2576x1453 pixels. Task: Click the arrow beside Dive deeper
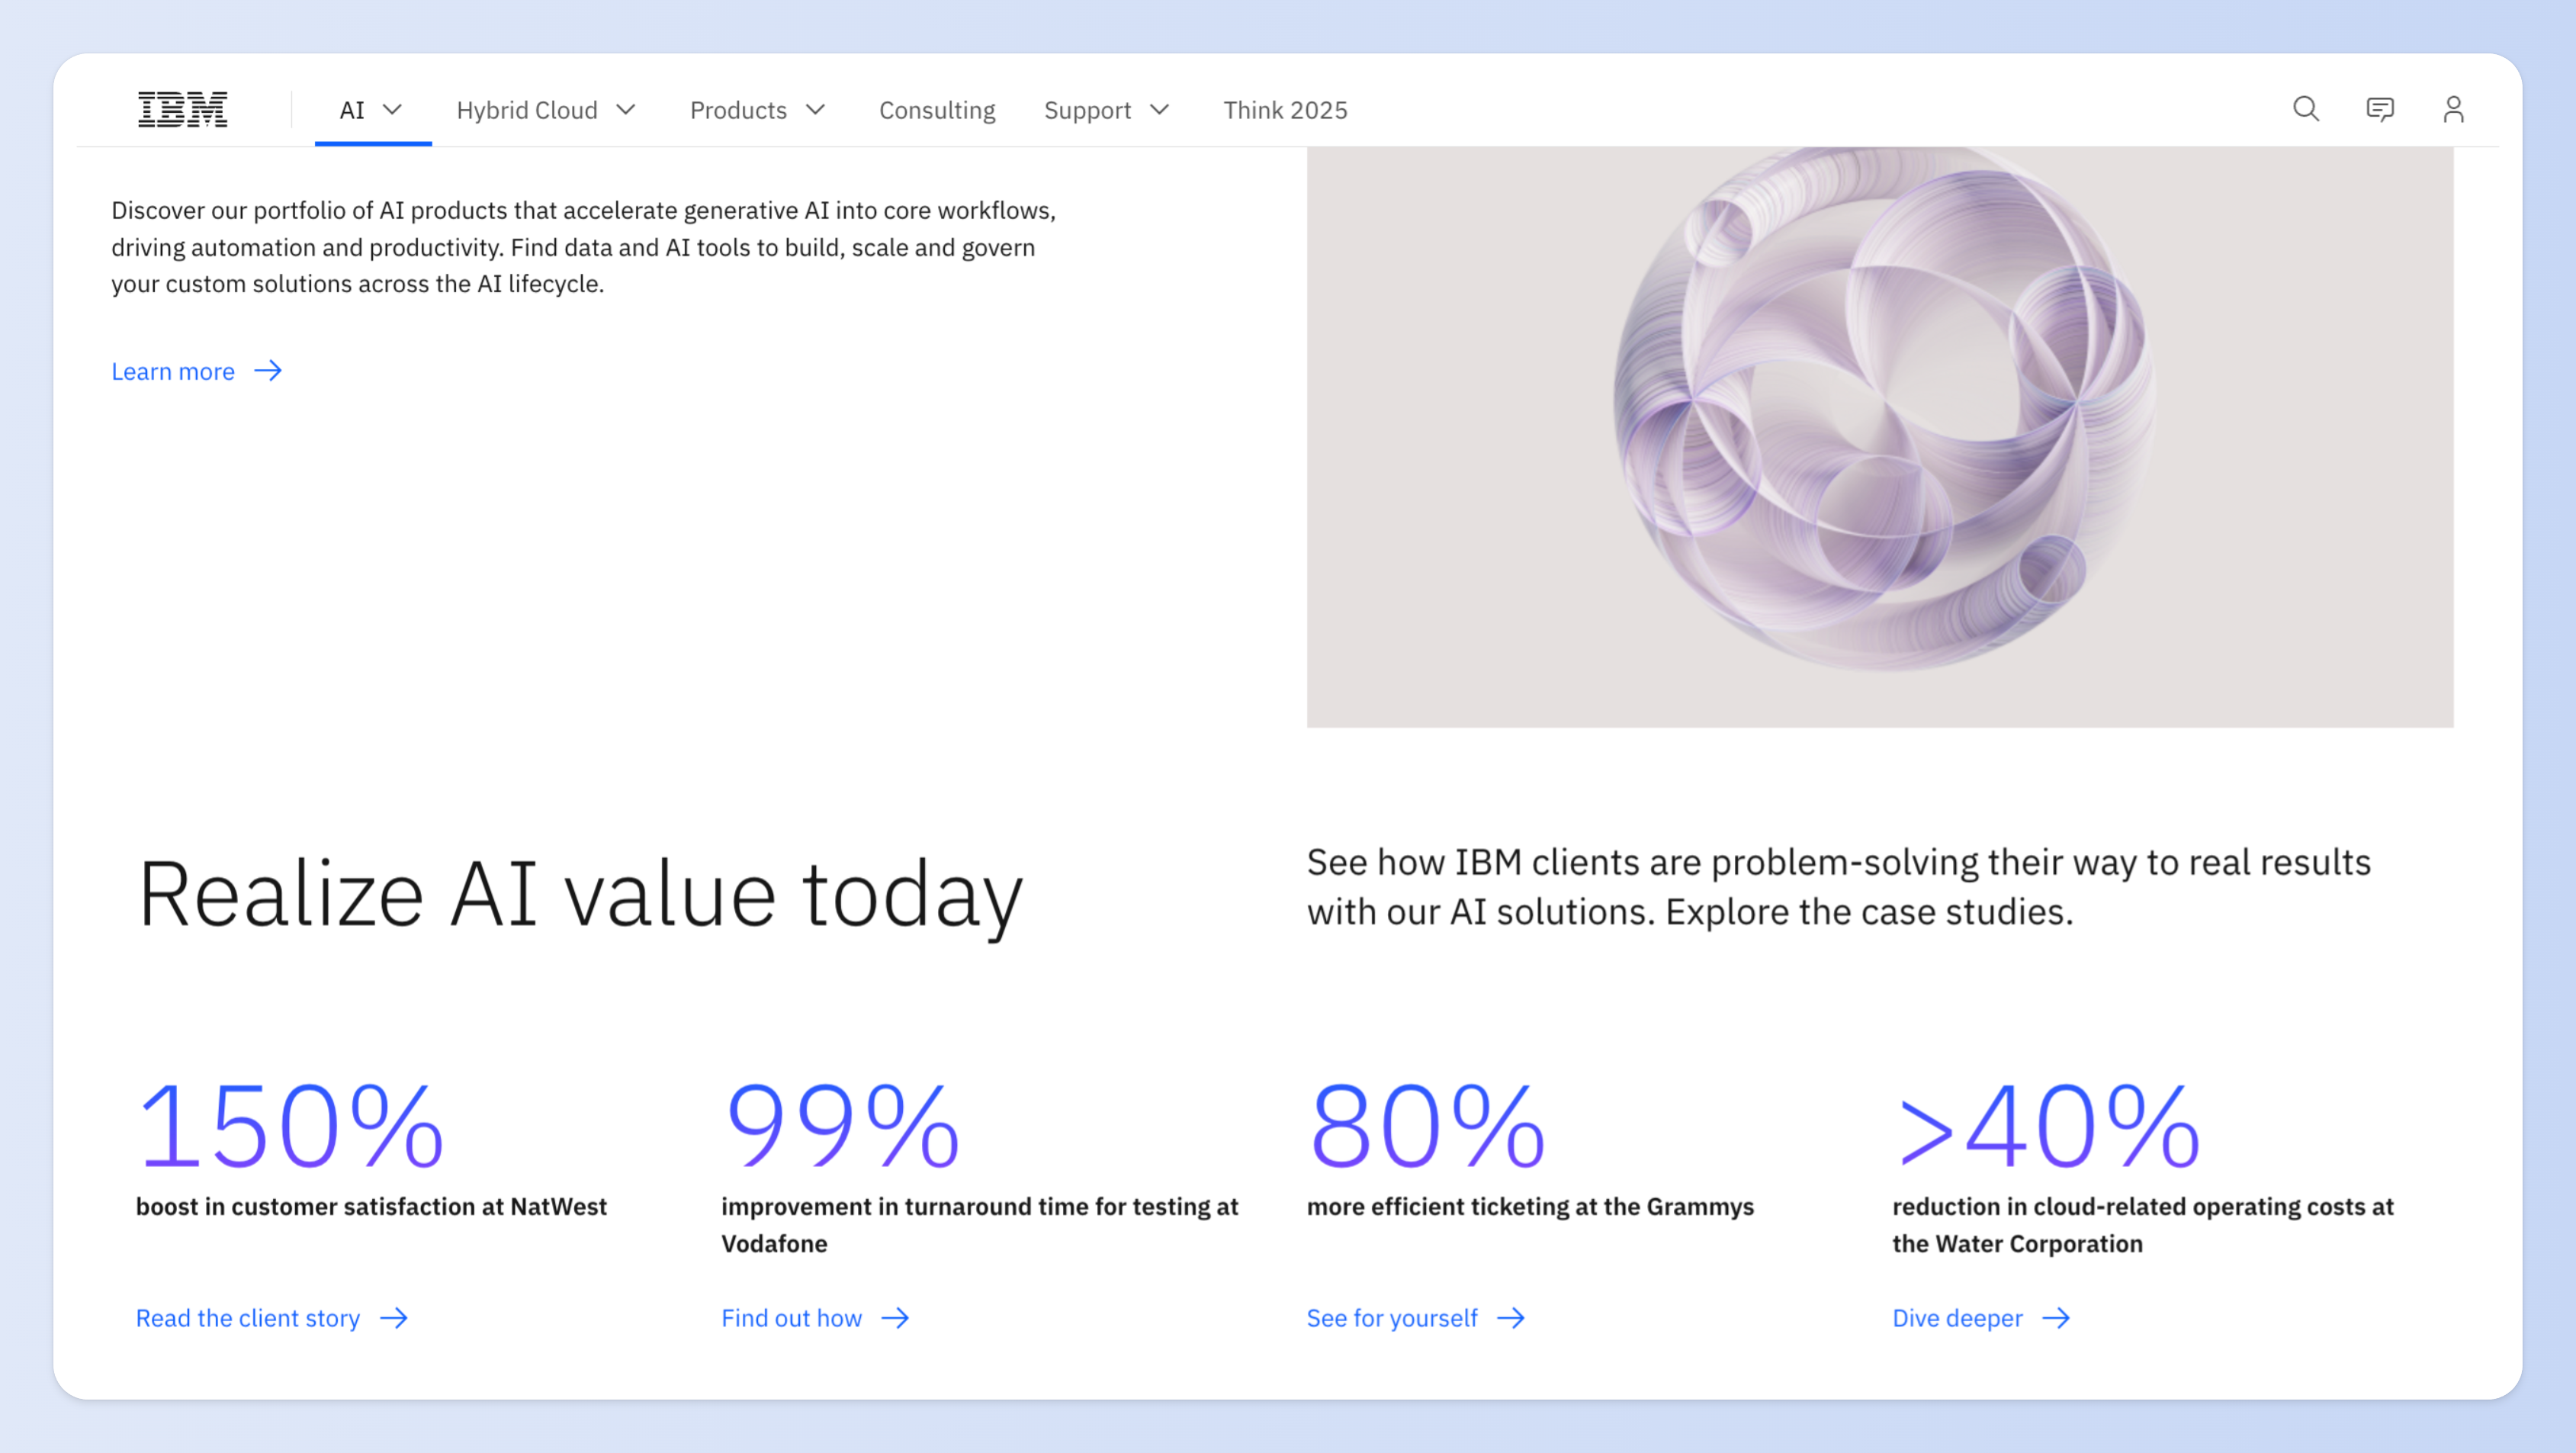click(x=2056, y=1318)
